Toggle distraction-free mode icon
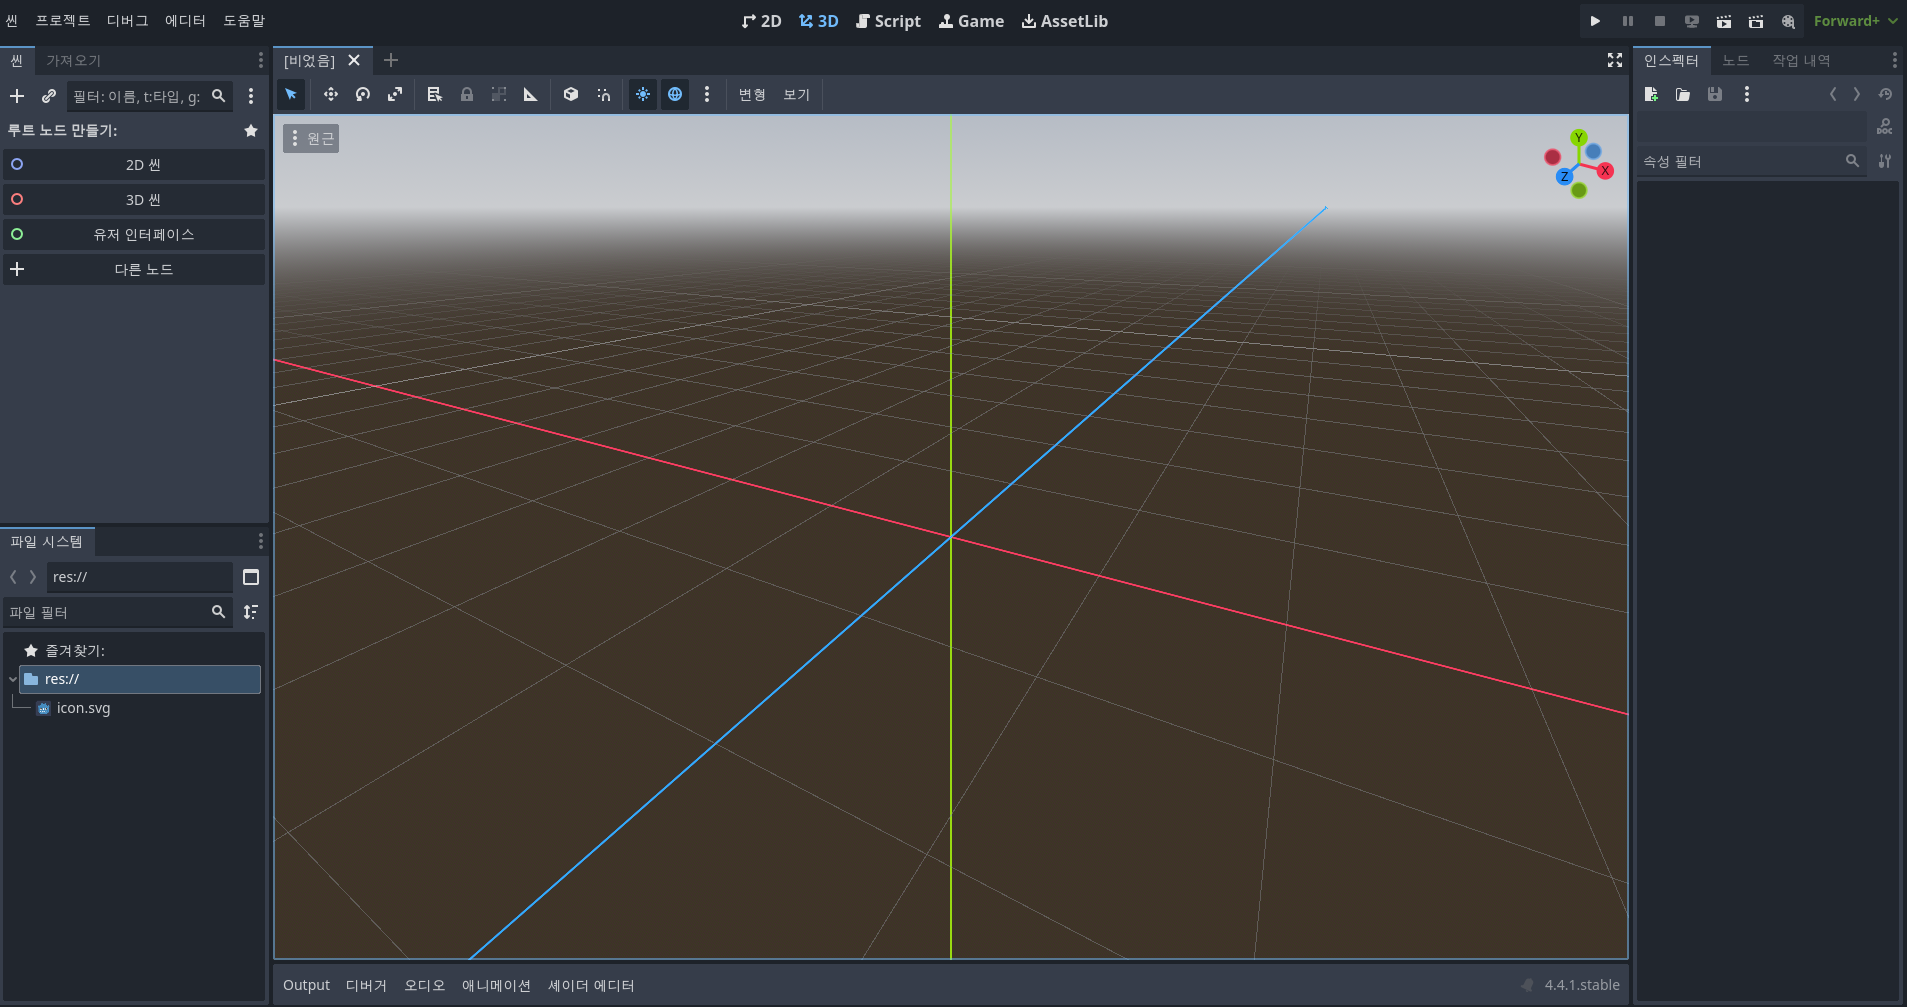 point(1615,61)
